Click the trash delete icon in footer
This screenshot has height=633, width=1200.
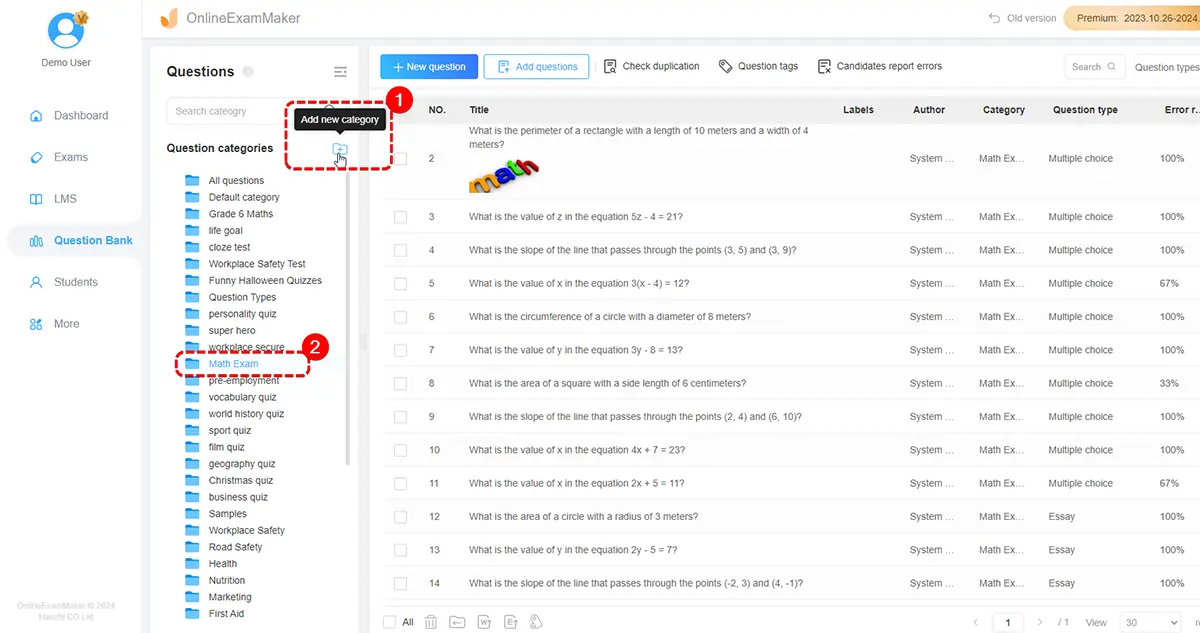431,622
